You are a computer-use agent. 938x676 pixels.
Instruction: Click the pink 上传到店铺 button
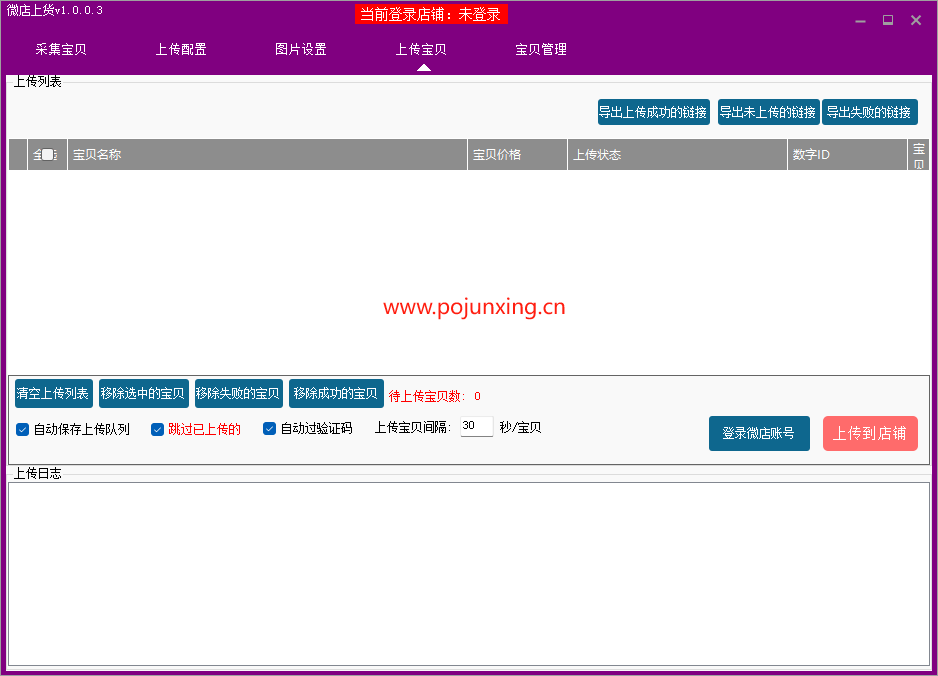coord(870,434)
